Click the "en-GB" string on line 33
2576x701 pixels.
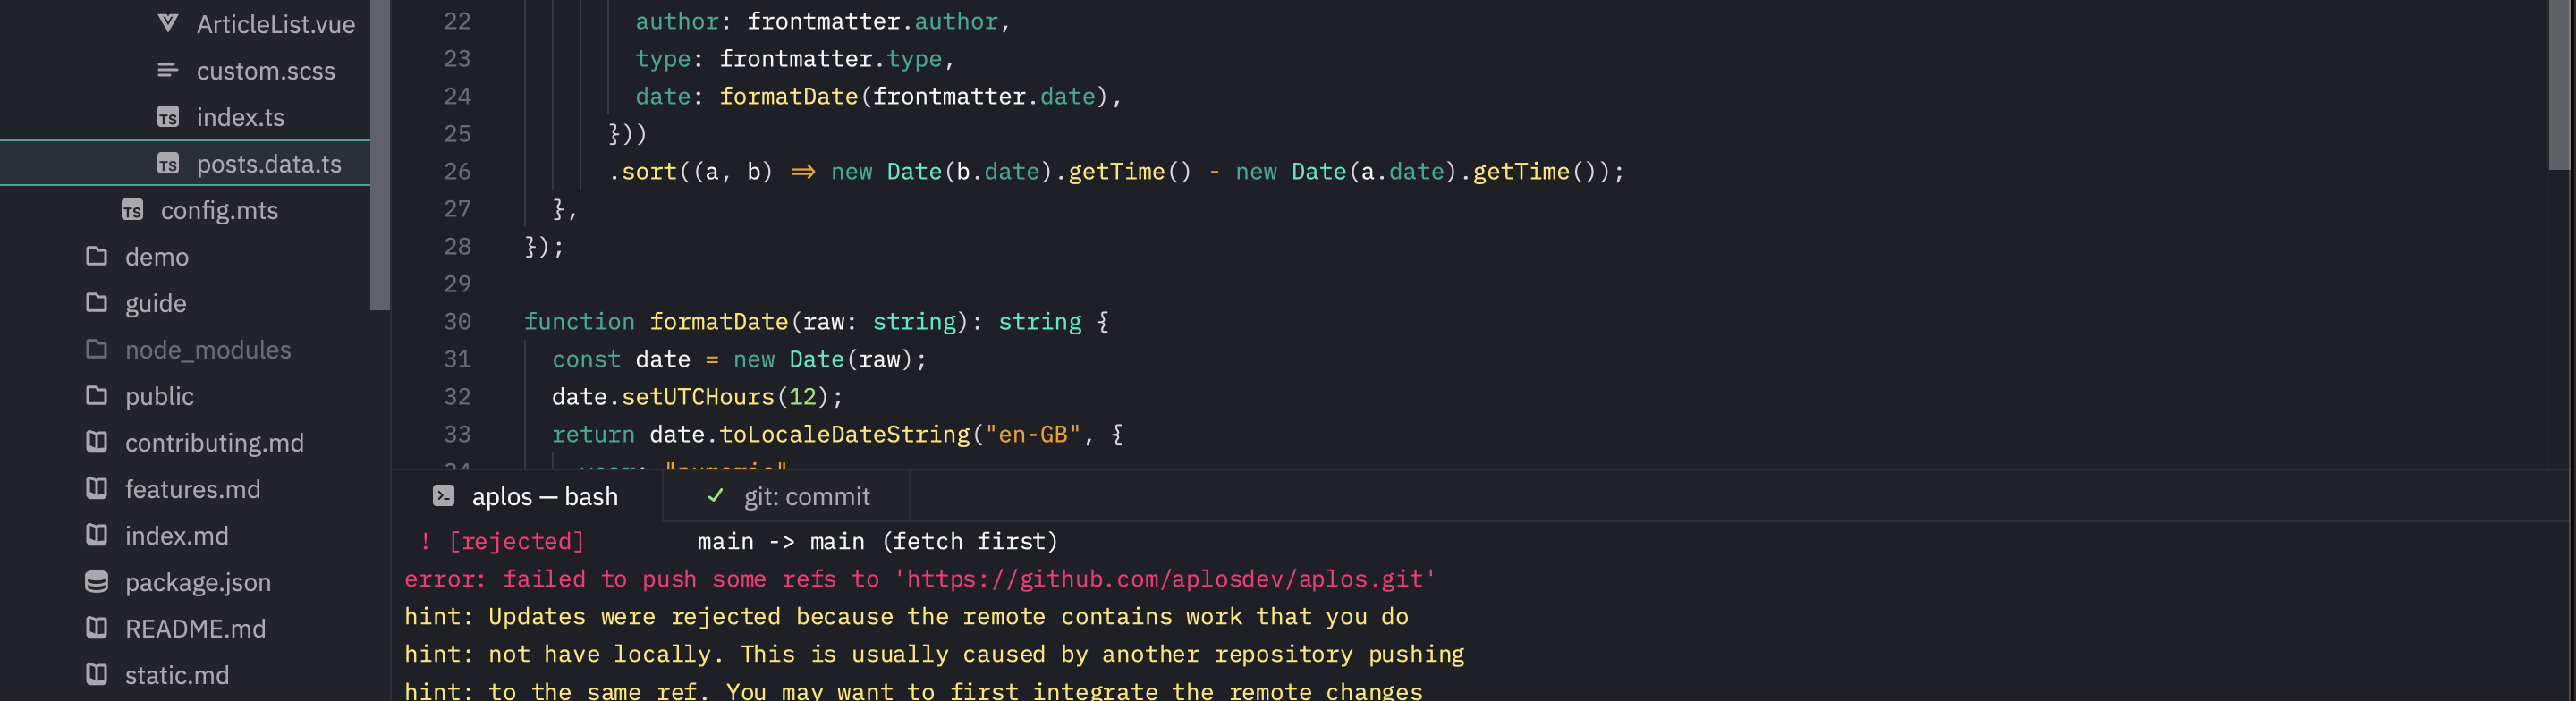1033,434
